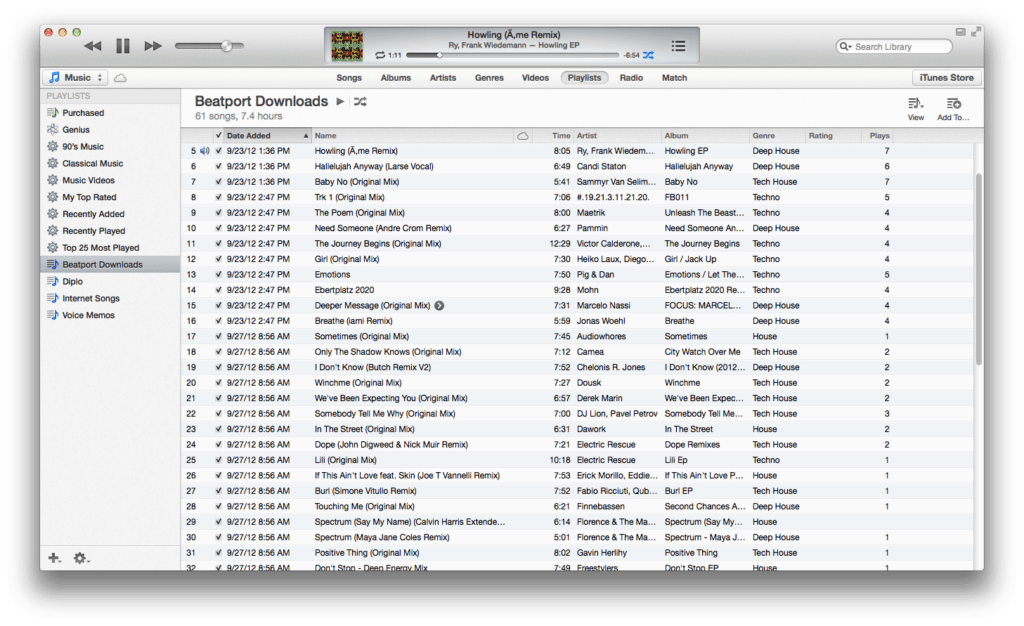Click the now-playing speaker icon
This screenshot has width=1024, height=626.
click(x=204, y=151)
